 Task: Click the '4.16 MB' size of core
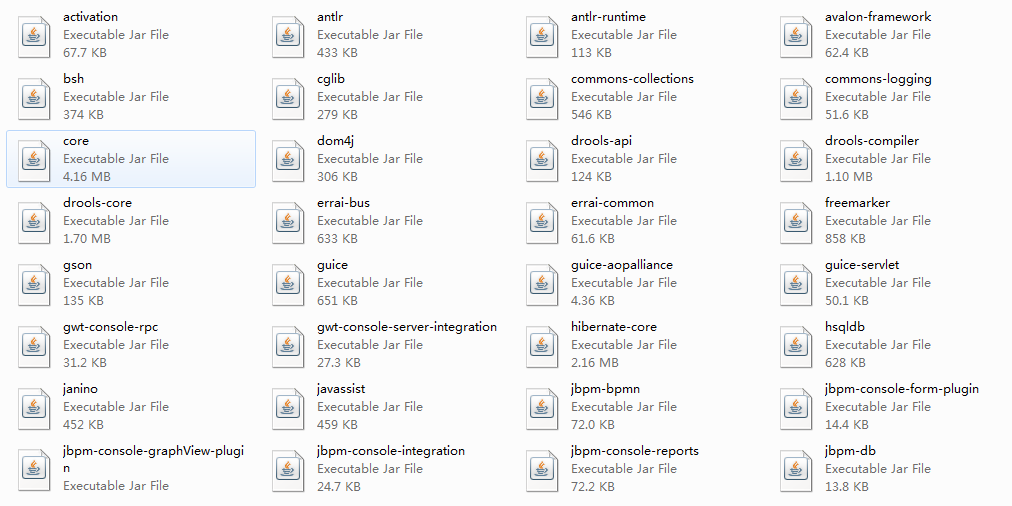86,176
